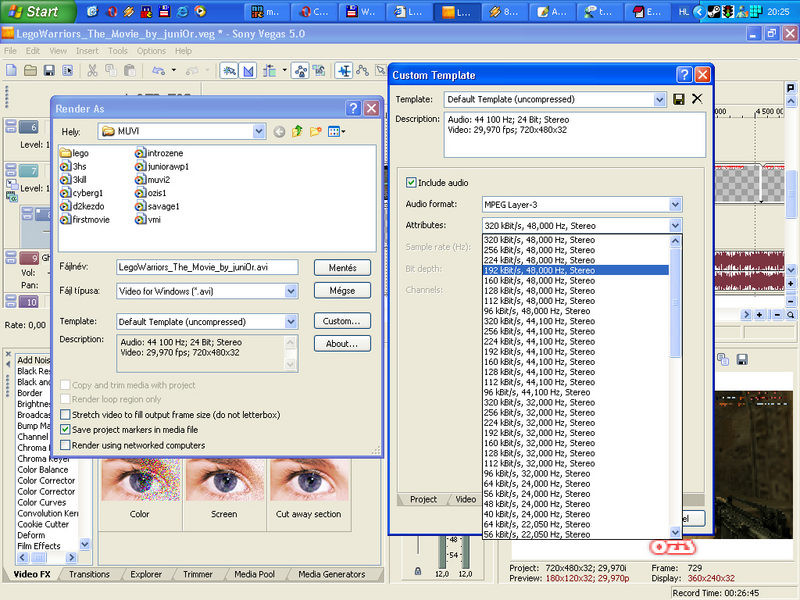This screenshot has height=600, width=800.
Task: Click the Up One Level folder icon in Render As
Action: click(297, 132)
